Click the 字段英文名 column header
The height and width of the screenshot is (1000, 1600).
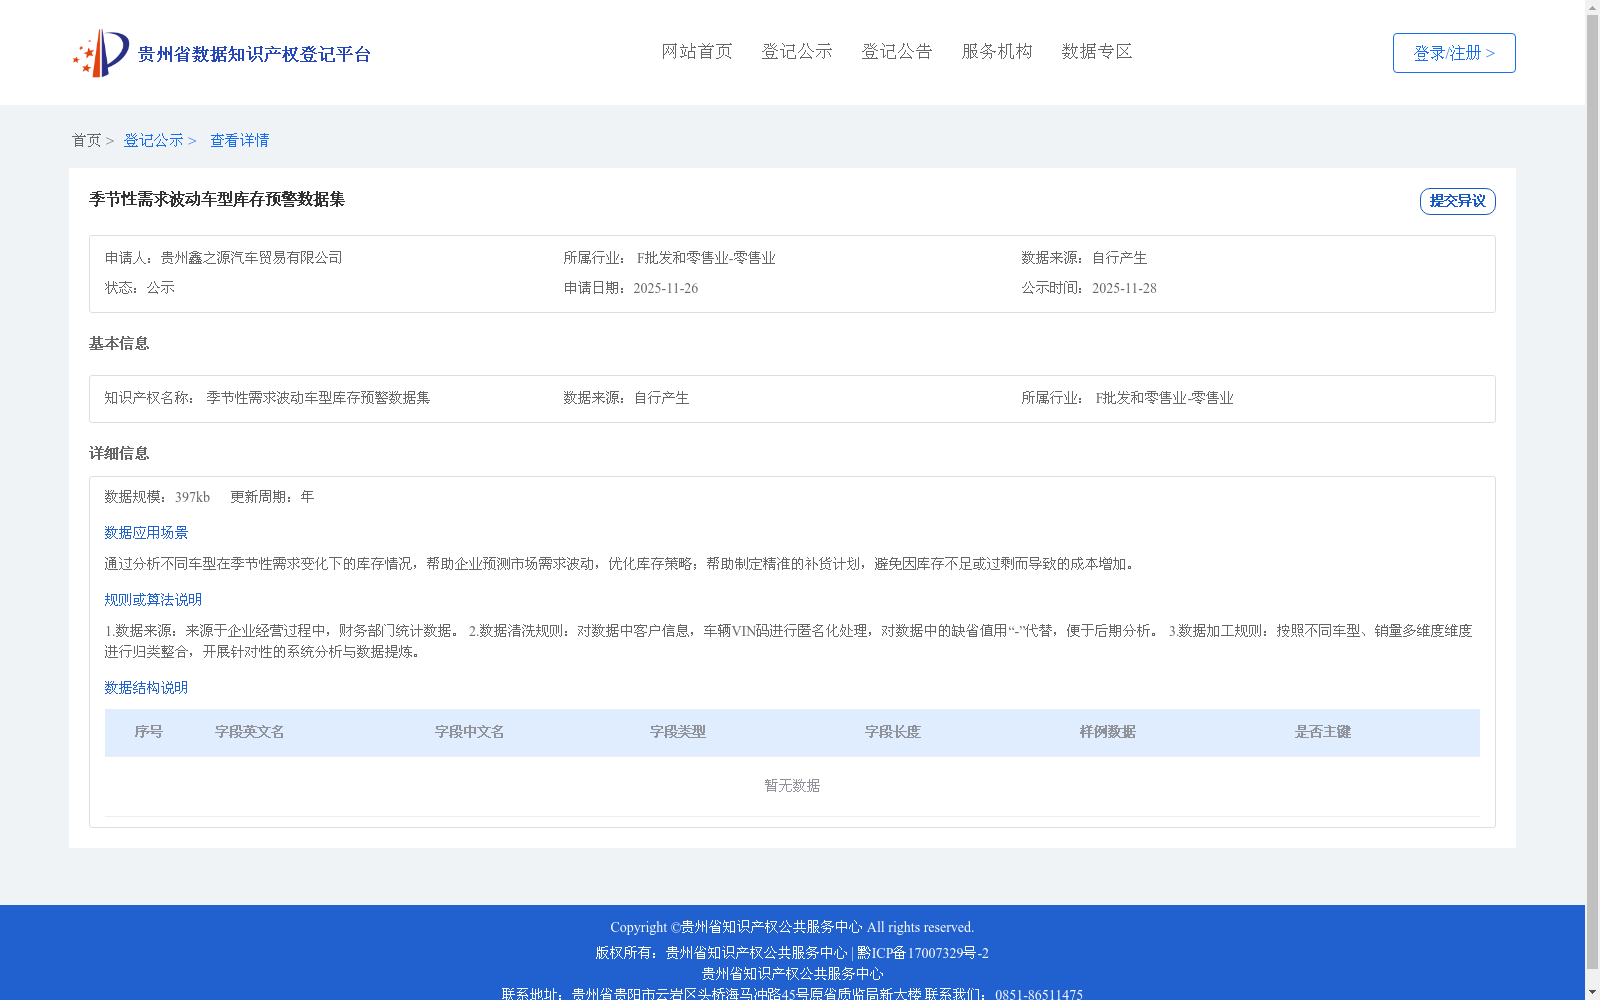tap(249, 732)
